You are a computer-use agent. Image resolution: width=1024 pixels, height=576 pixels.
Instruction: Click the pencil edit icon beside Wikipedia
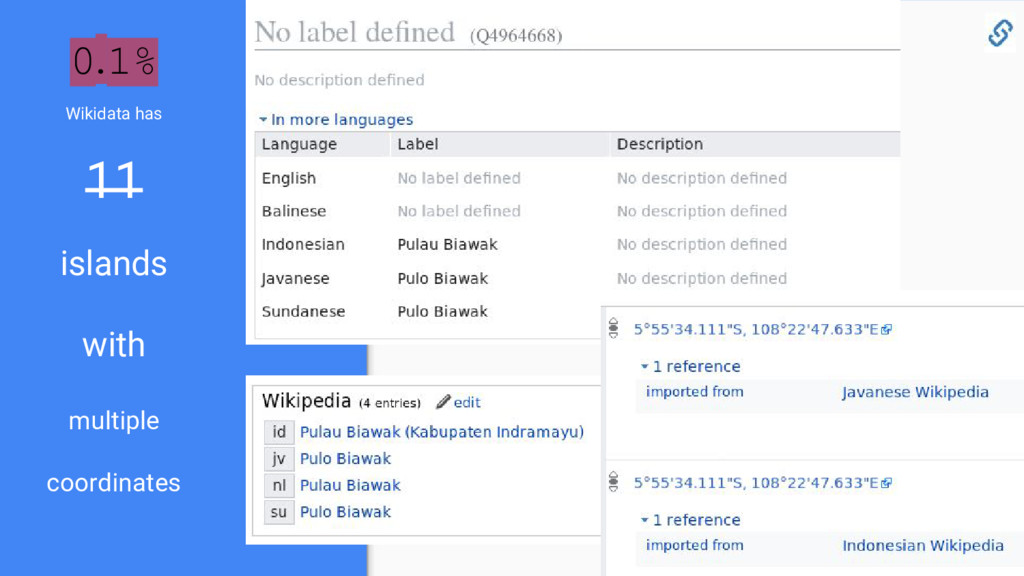[x=443, y=402]
